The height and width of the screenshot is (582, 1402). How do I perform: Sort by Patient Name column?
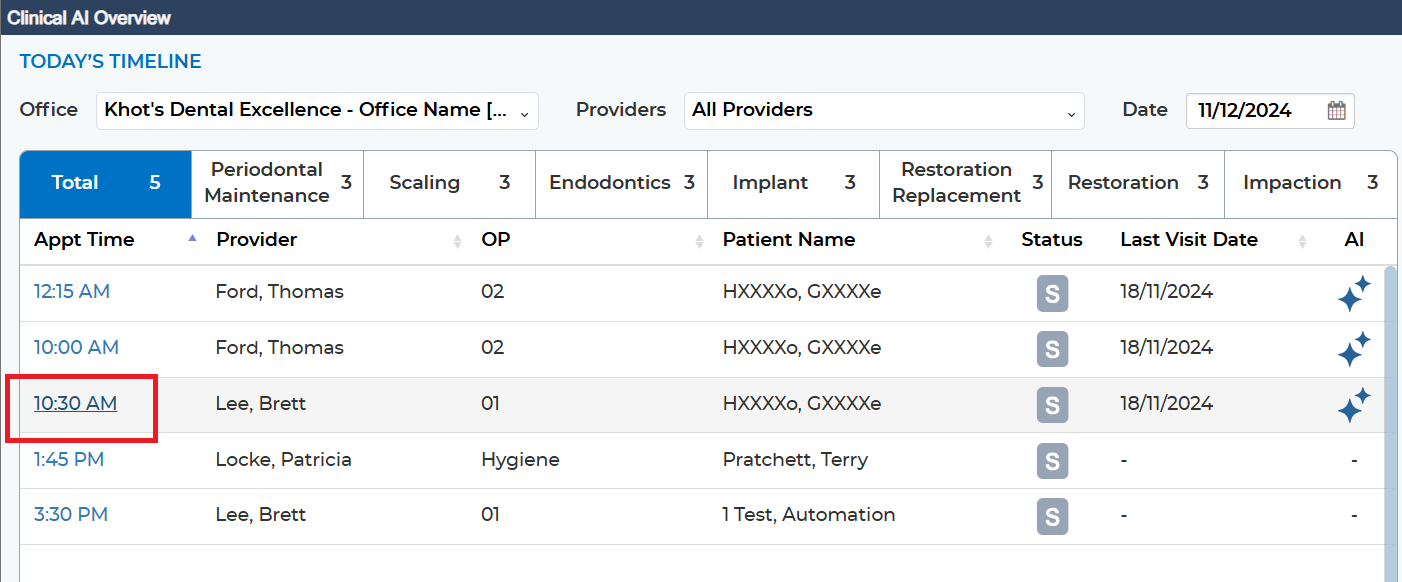(988, 241)
